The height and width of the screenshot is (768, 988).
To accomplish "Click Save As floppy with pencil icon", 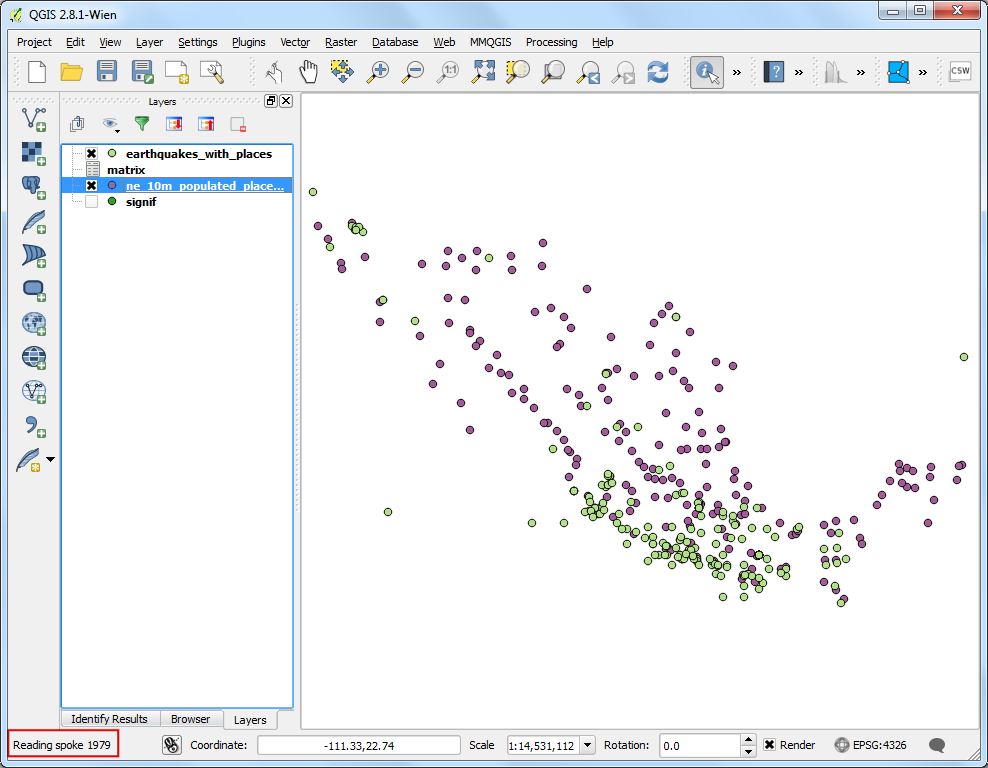I will [x=142, y=72].
